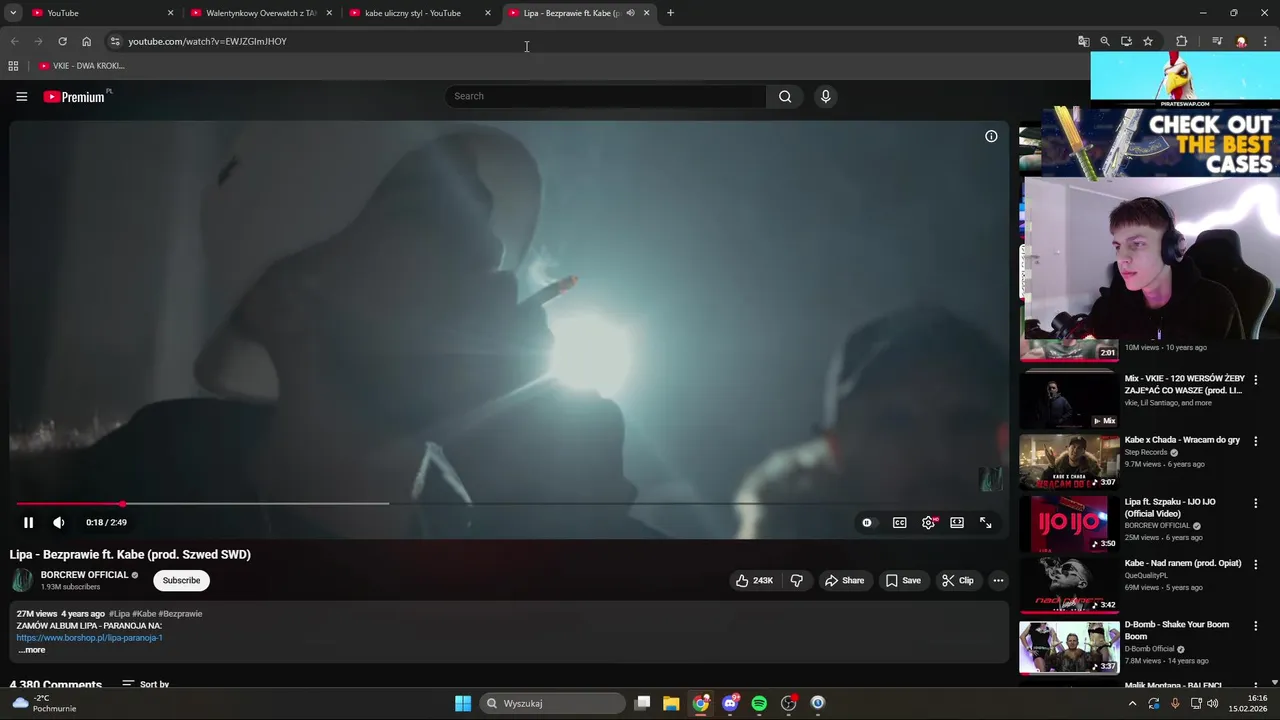
Task: Open bookmarks apps grid icon
Action: [x=13, y=66]
